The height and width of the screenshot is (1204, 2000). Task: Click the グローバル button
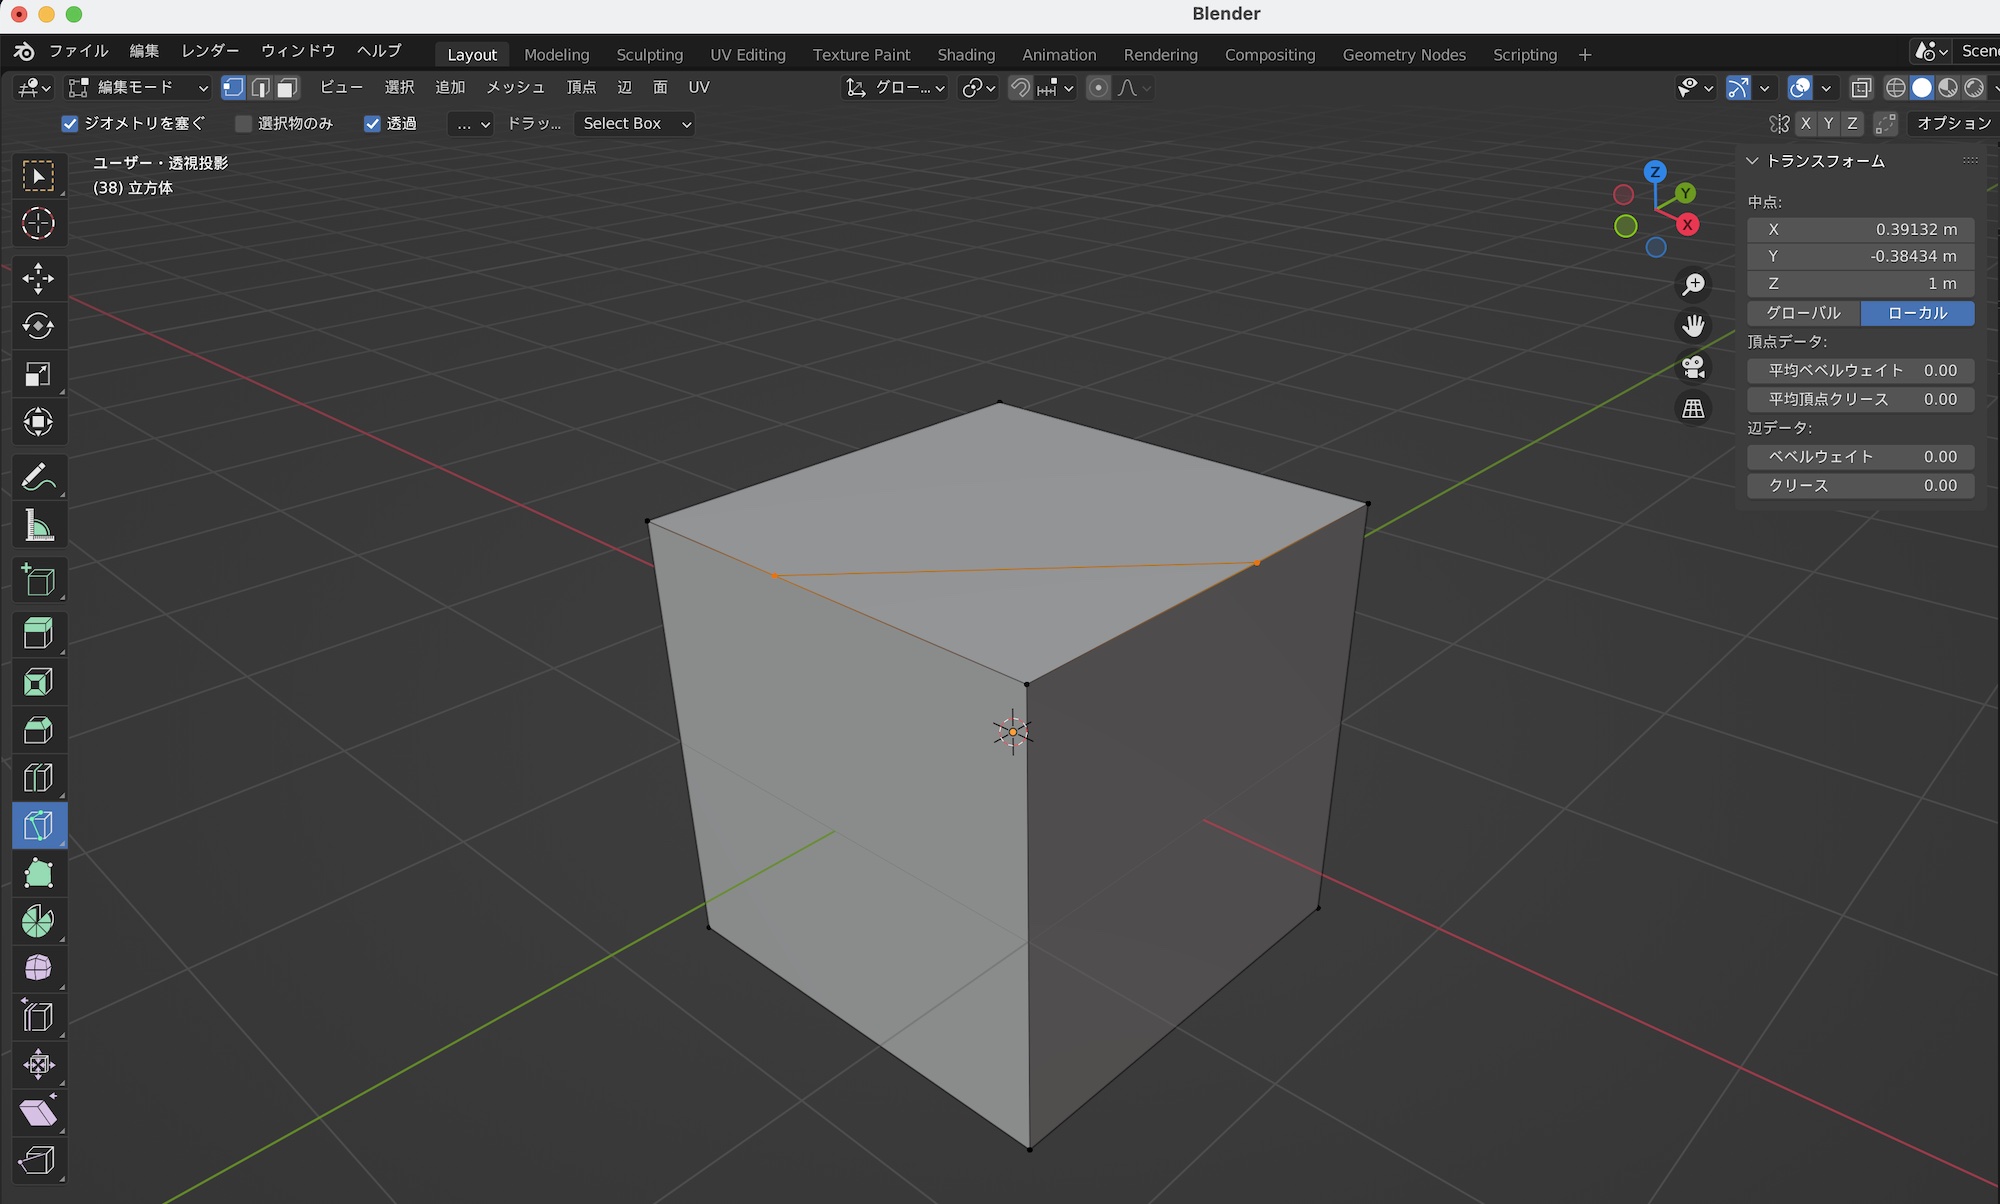pyautogui.click(x=1803, y=313)
